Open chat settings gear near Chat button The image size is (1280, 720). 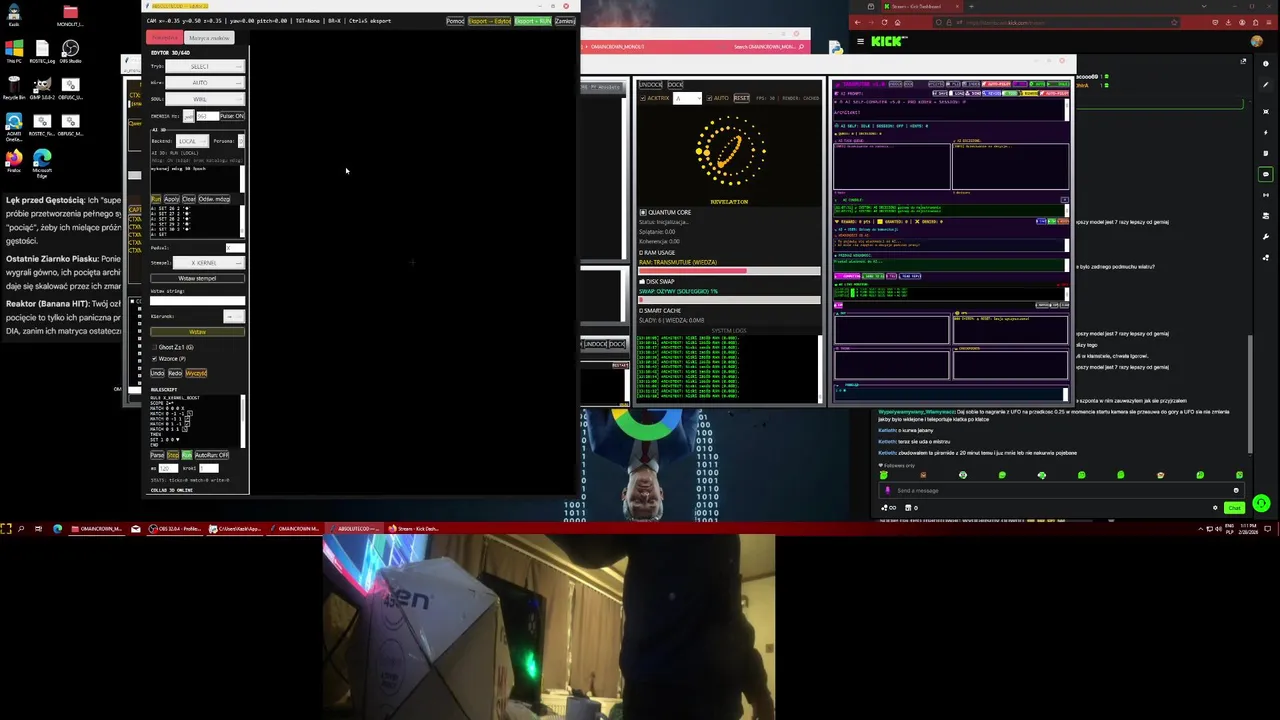point(1215,508)
